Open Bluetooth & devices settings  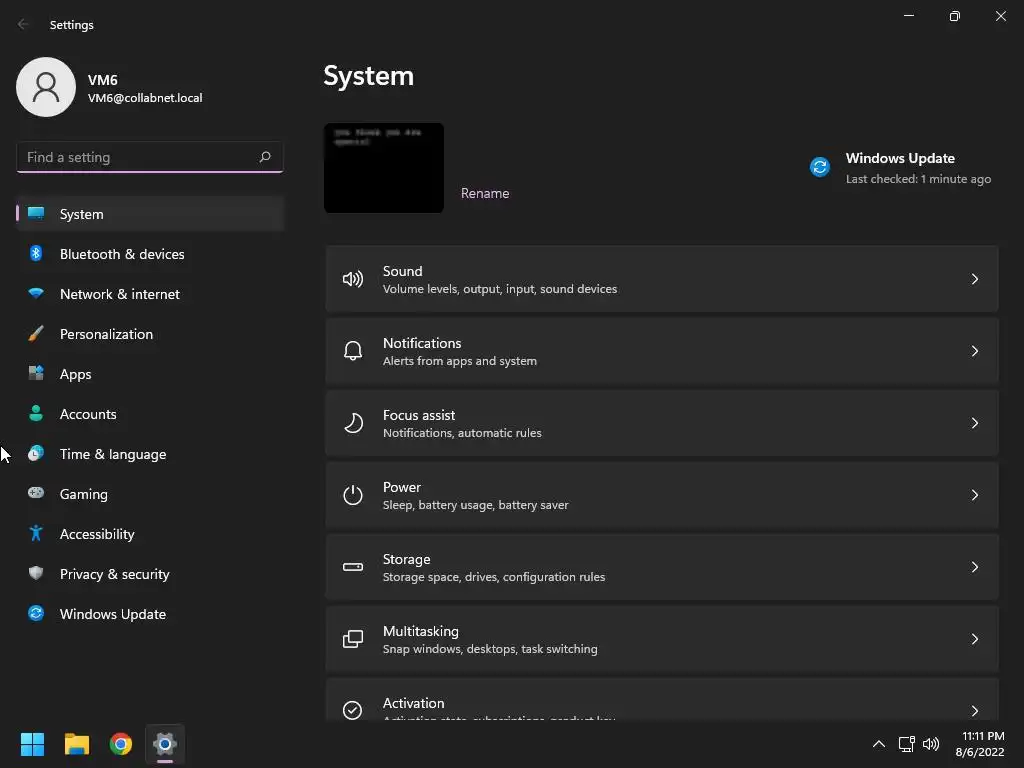tap(122, 254)
